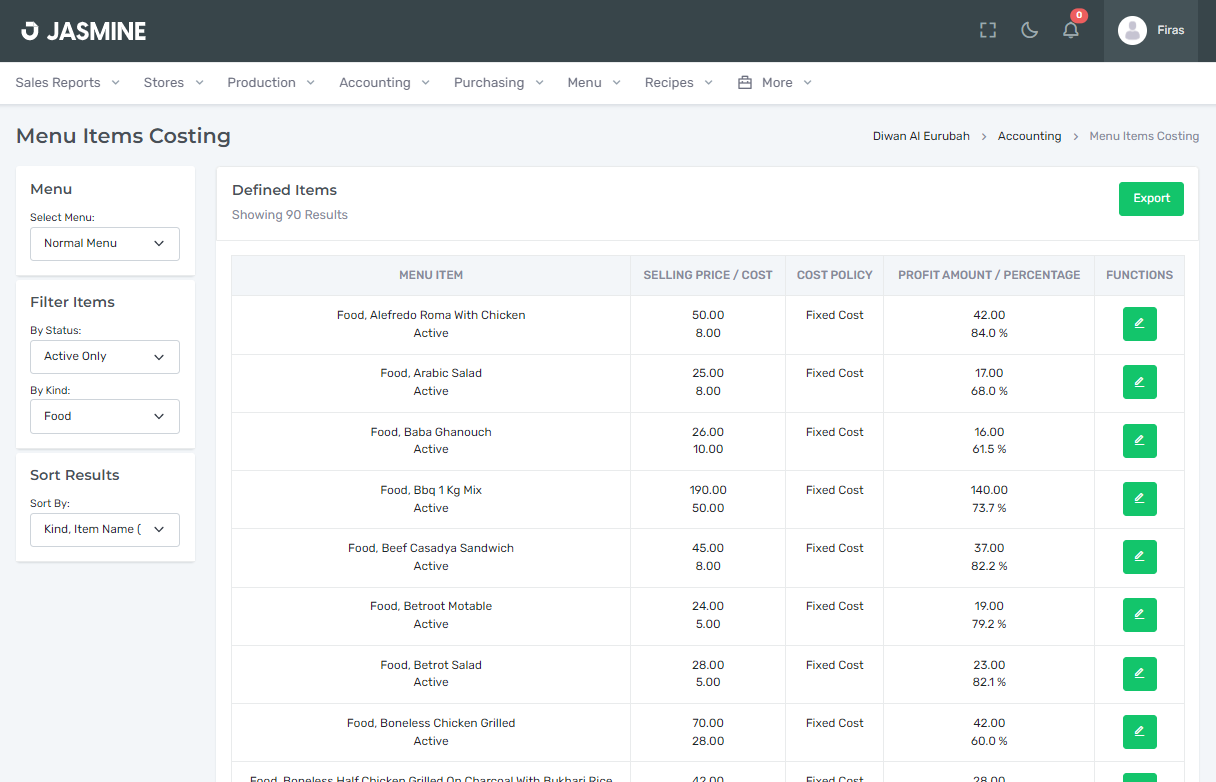This screenshot has height=782, width=1216.
Task: Go to Accounting breadcrumb link
Action: pos(1029,136)
